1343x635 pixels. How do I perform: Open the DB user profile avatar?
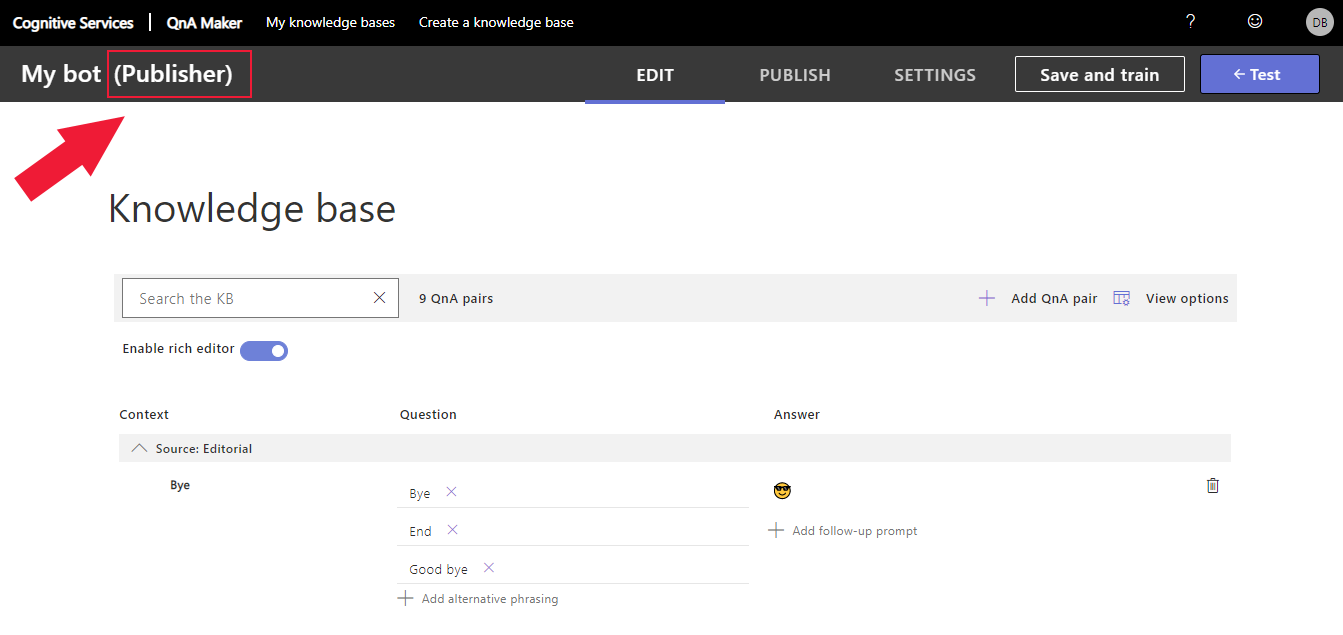point(1320,22)
